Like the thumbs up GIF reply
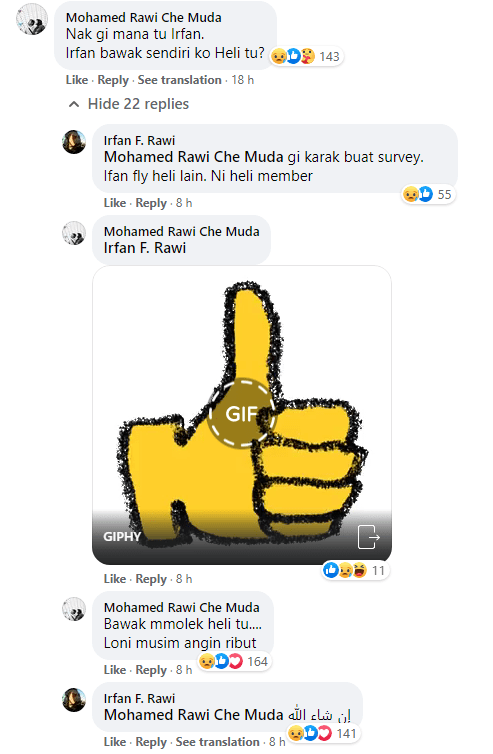The height and width of the screenshot is (754, 493). point(114,579)
